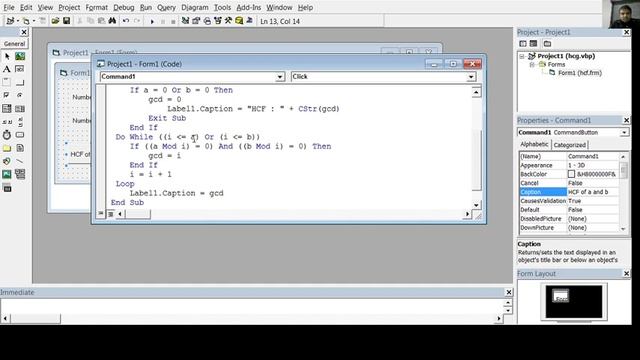Open the Add Form dropdown arrow in toolbar

[x=33, y=21]
